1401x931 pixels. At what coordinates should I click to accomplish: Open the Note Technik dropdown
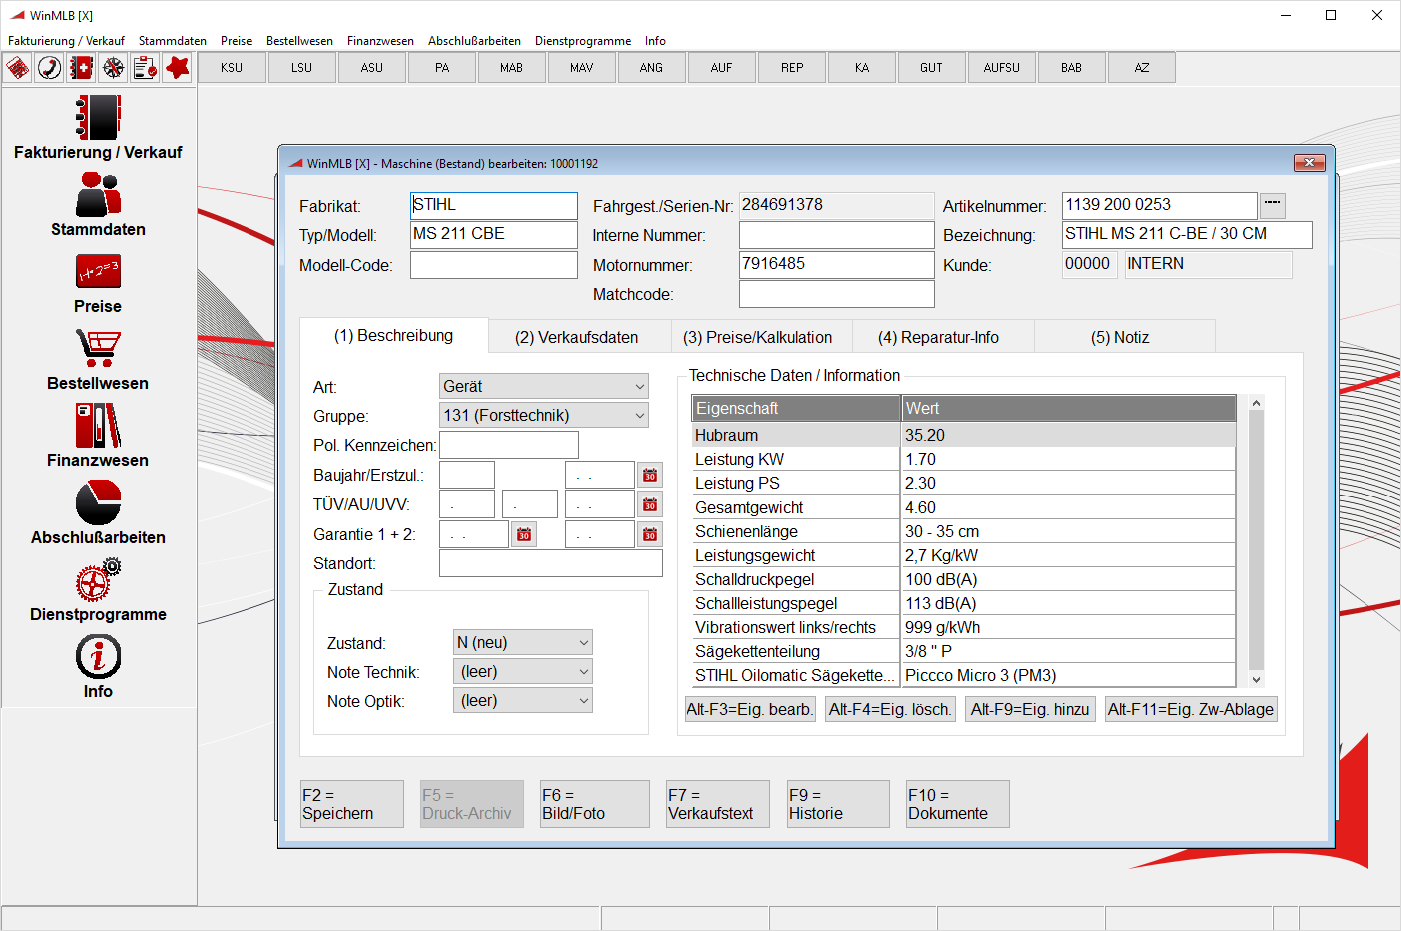pyautogui.click(x=583, y=671)
